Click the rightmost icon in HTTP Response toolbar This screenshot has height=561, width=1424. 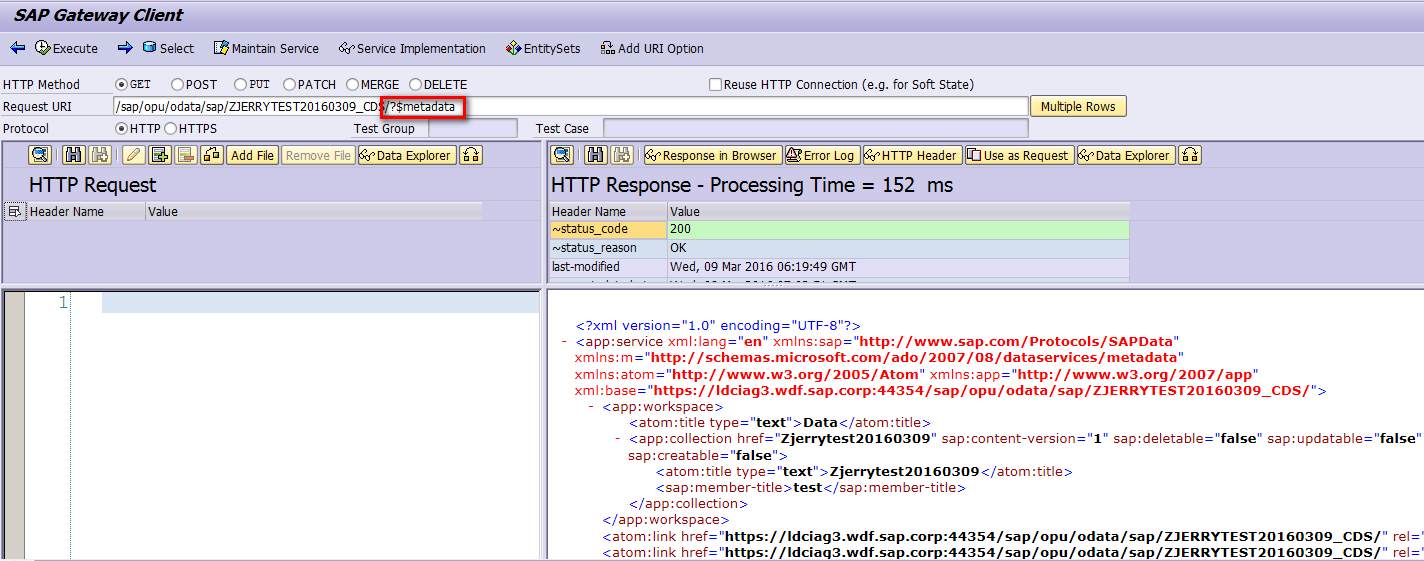click(1190, 155)
